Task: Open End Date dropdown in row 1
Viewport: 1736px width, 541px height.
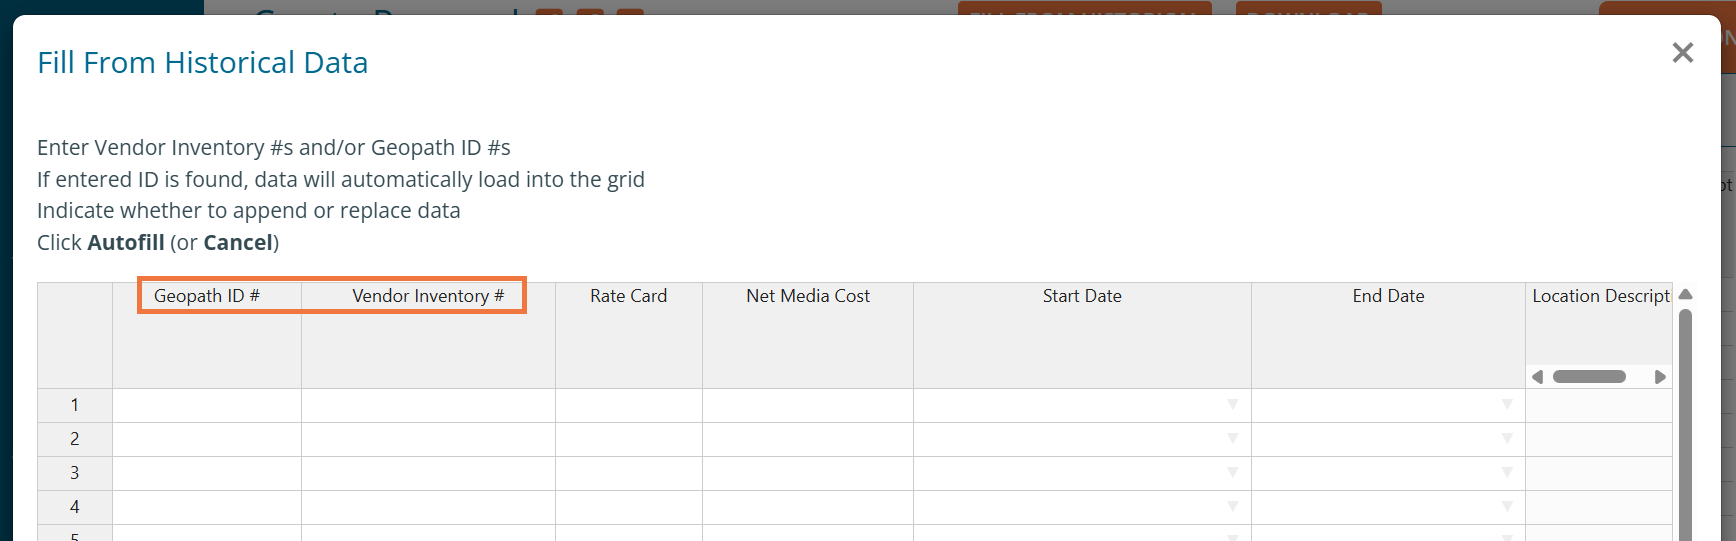Action: pos(1506,405)
